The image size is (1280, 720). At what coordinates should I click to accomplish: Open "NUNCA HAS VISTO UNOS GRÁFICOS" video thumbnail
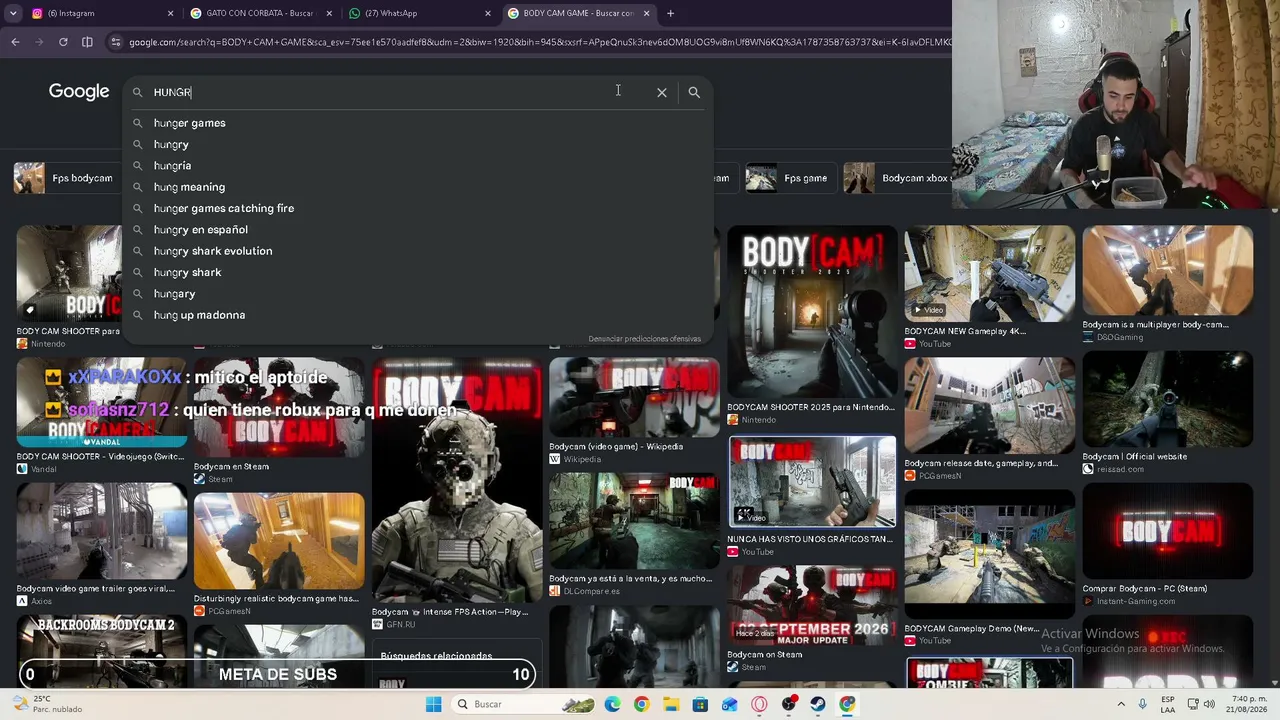pos(812,482)
